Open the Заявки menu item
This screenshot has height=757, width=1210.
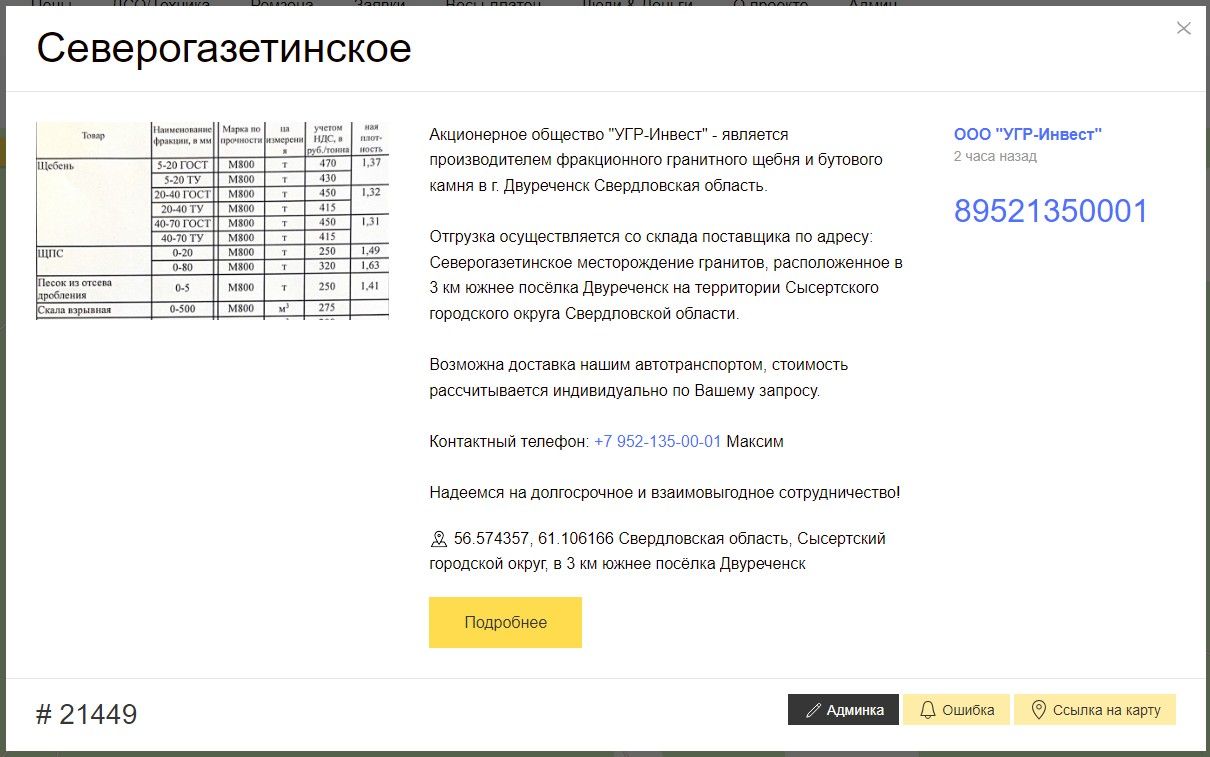pyautogui.click(x=379, y=4)
